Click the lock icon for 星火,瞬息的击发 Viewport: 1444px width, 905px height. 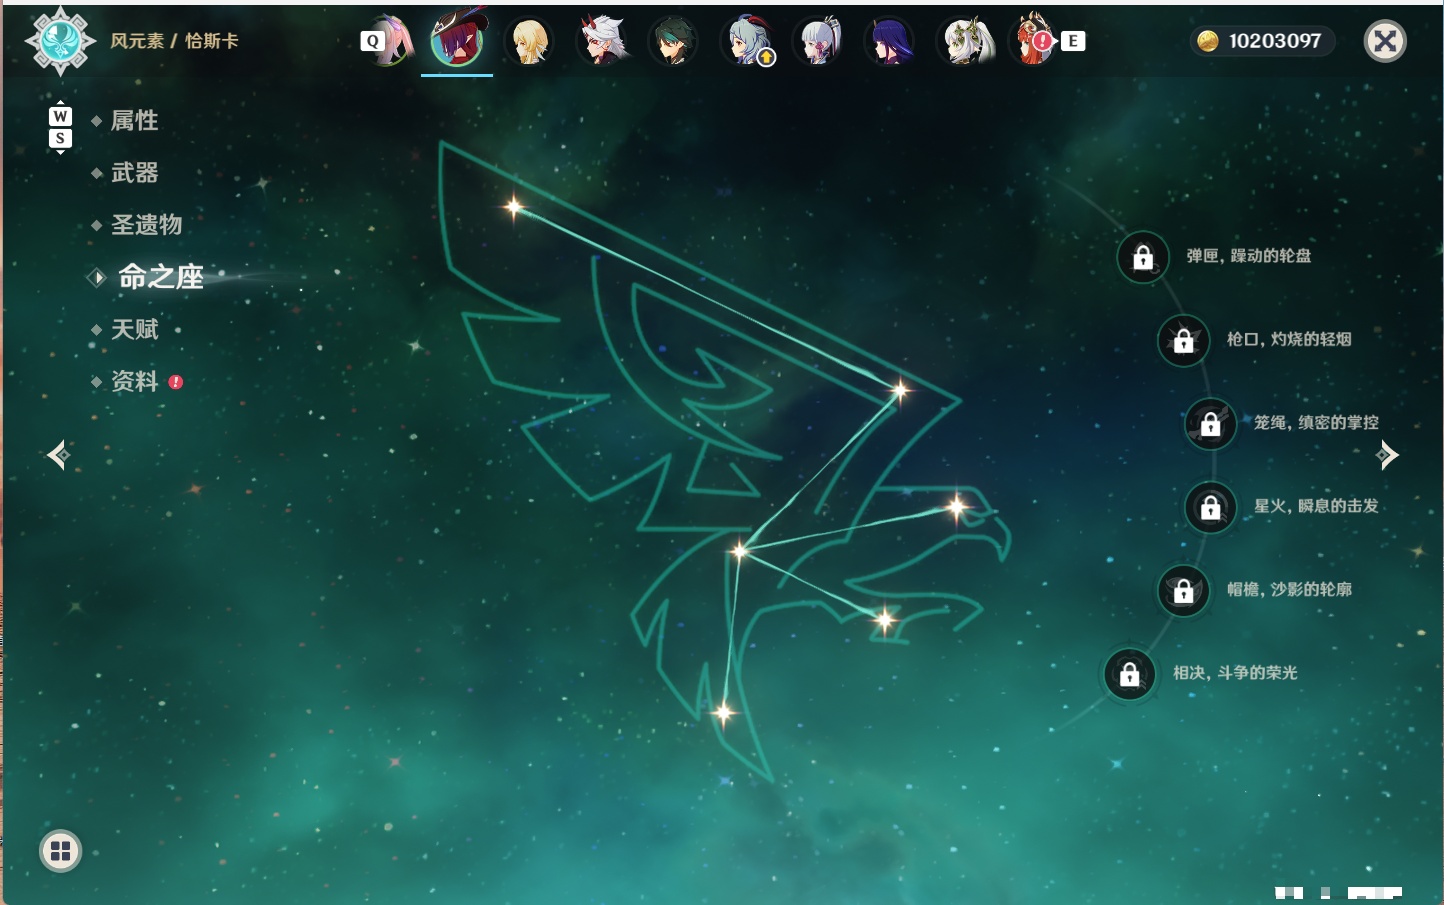pos(1211,508)
